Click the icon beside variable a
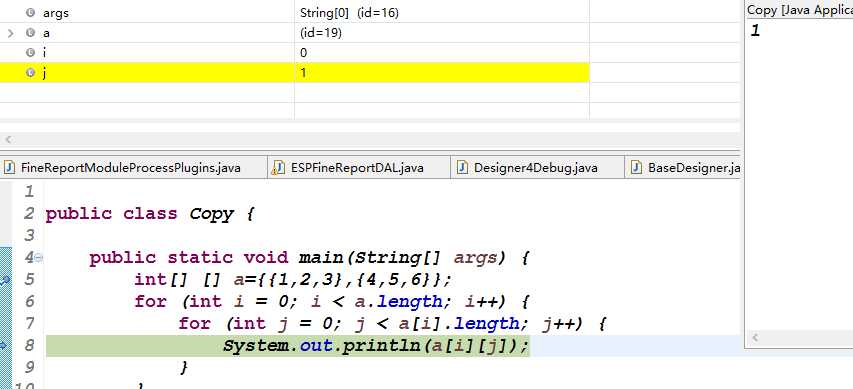The image size is (853, 389). click(30, 33)
